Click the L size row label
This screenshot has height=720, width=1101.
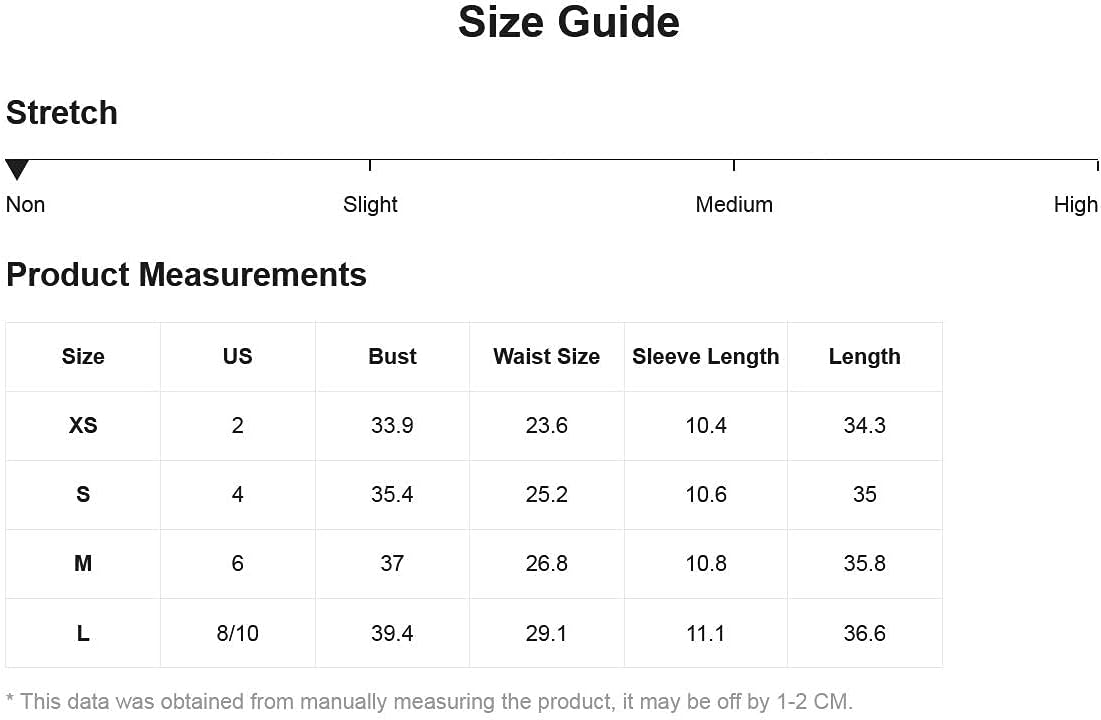click(83, 633)
